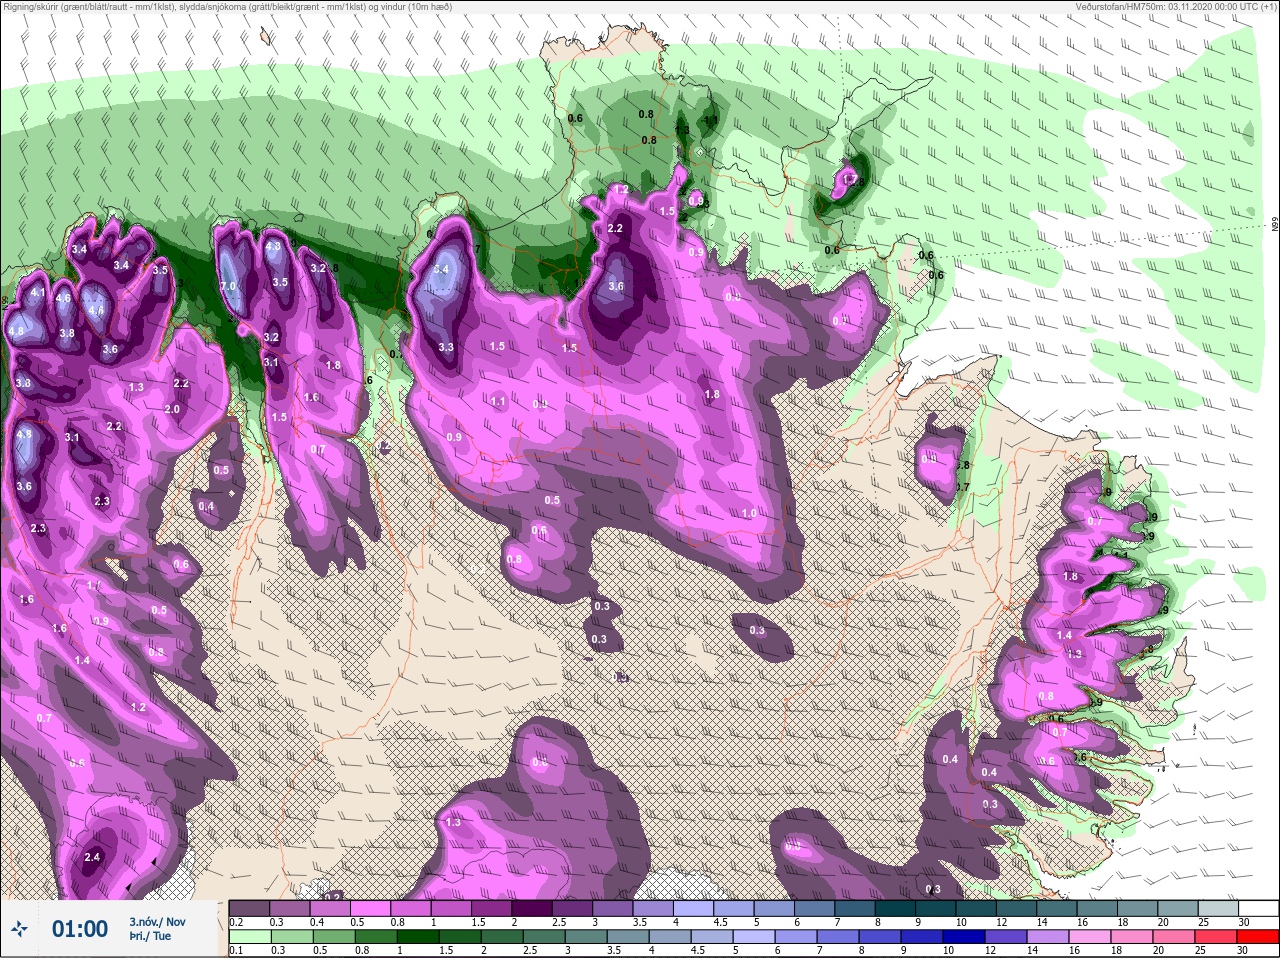Click the Veðurstofan/HM750m timestamp text at top right
The width and height of the screenshot is (1280, 958).
[x=1175, y=7]
